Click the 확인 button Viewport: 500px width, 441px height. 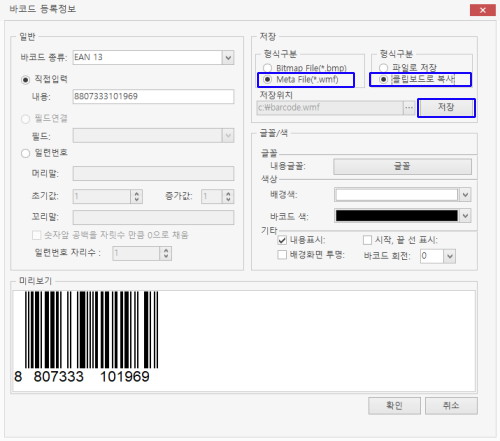pos(394,406)
